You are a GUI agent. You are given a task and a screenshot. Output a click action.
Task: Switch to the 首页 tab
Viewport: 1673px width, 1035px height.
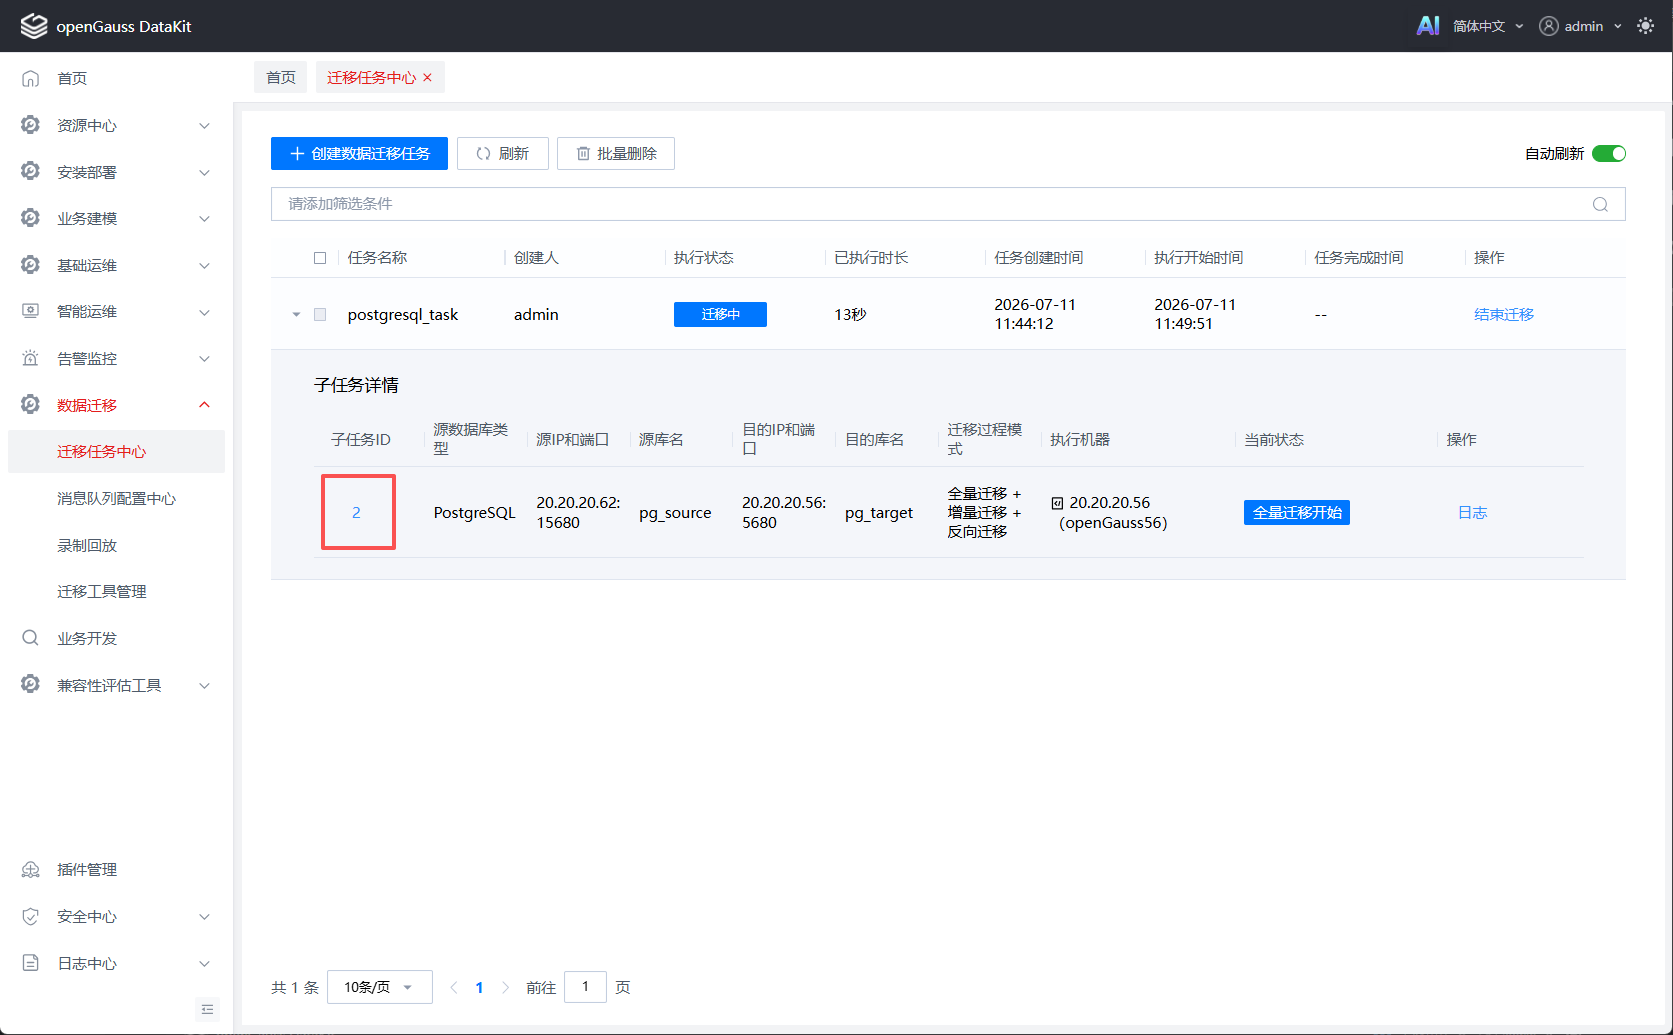coord(281,77)
